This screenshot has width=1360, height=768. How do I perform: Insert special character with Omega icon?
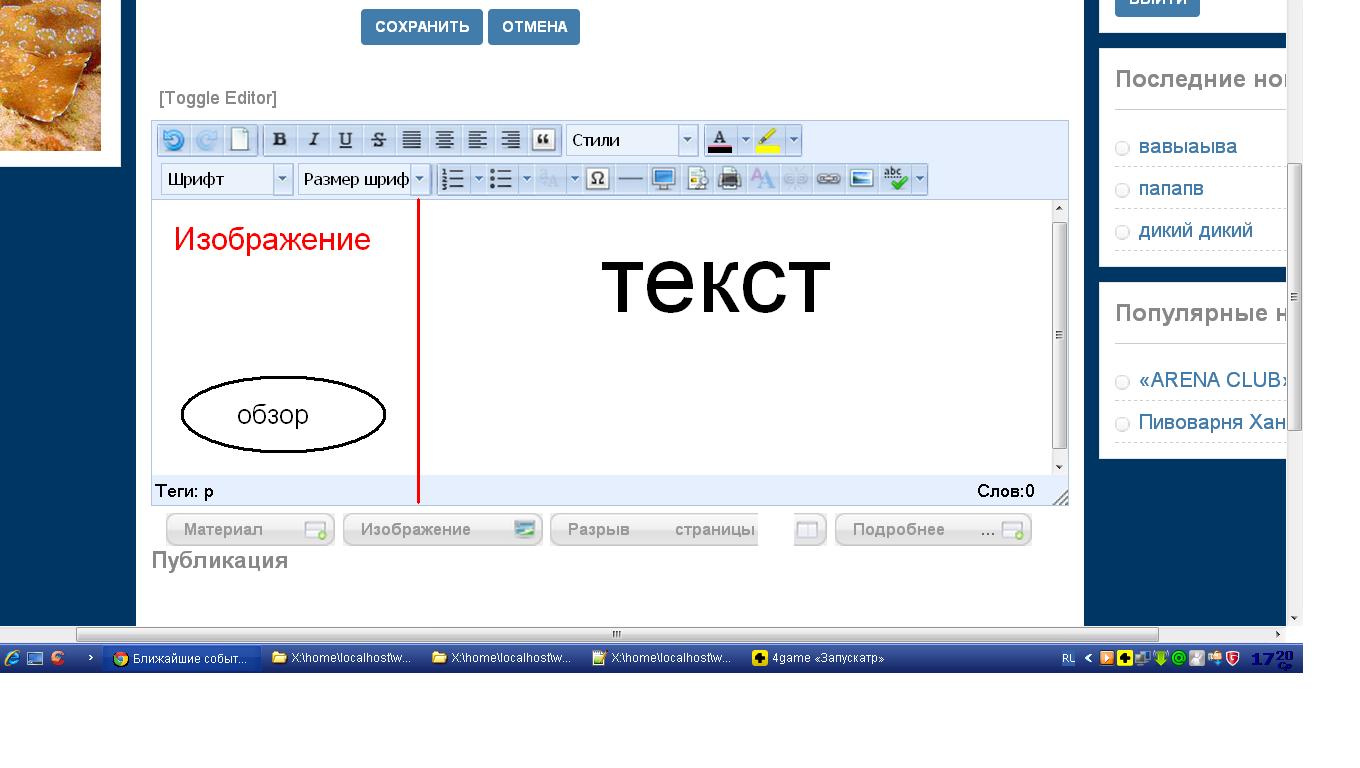597,179
